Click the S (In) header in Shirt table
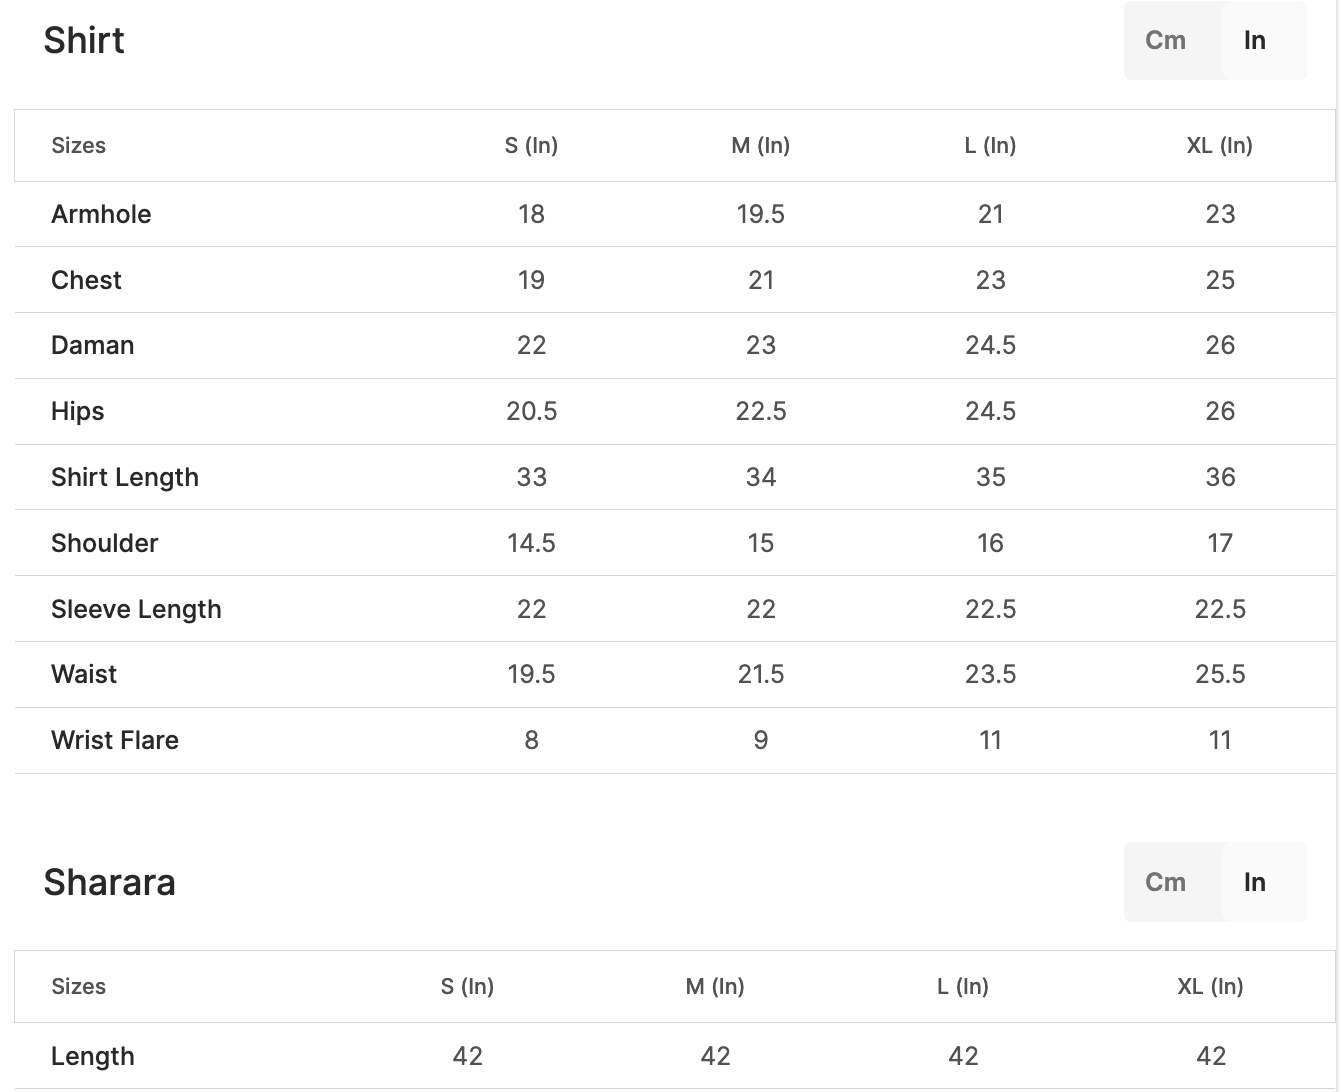Viewport: 1340px width, 1092px height. [x=531, y=146]
